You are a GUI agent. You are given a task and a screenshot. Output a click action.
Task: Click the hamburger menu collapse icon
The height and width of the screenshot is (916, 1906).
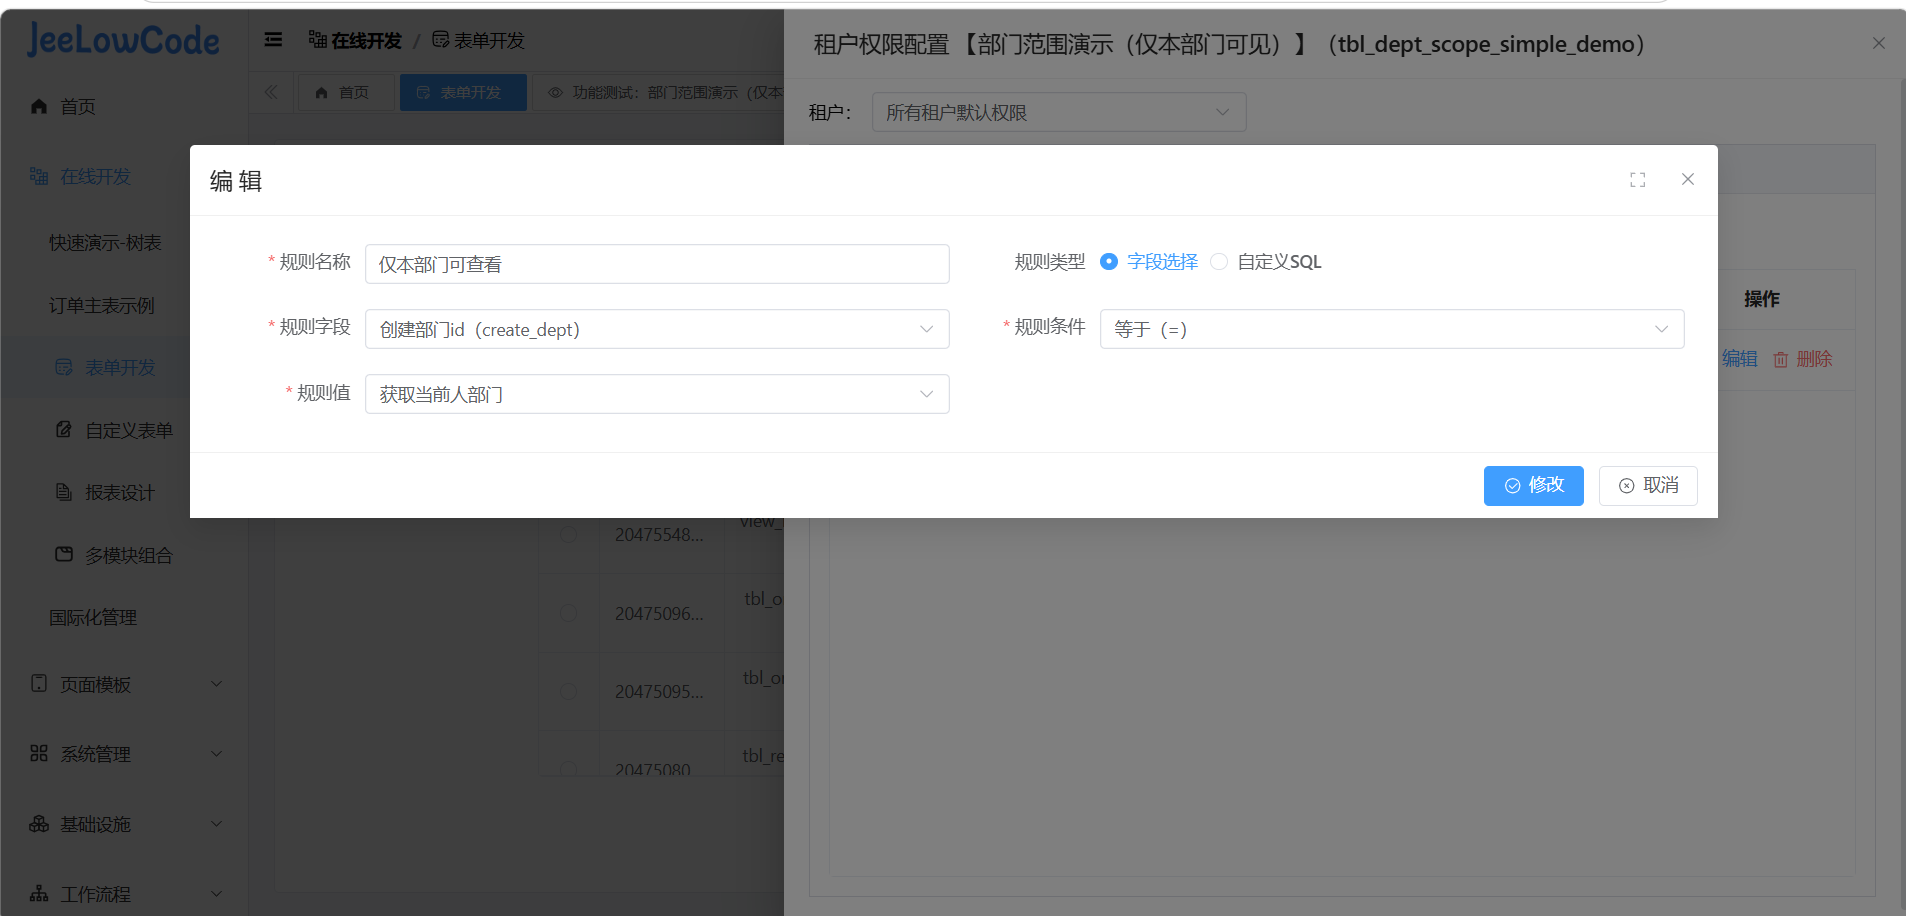click(273, 40)
